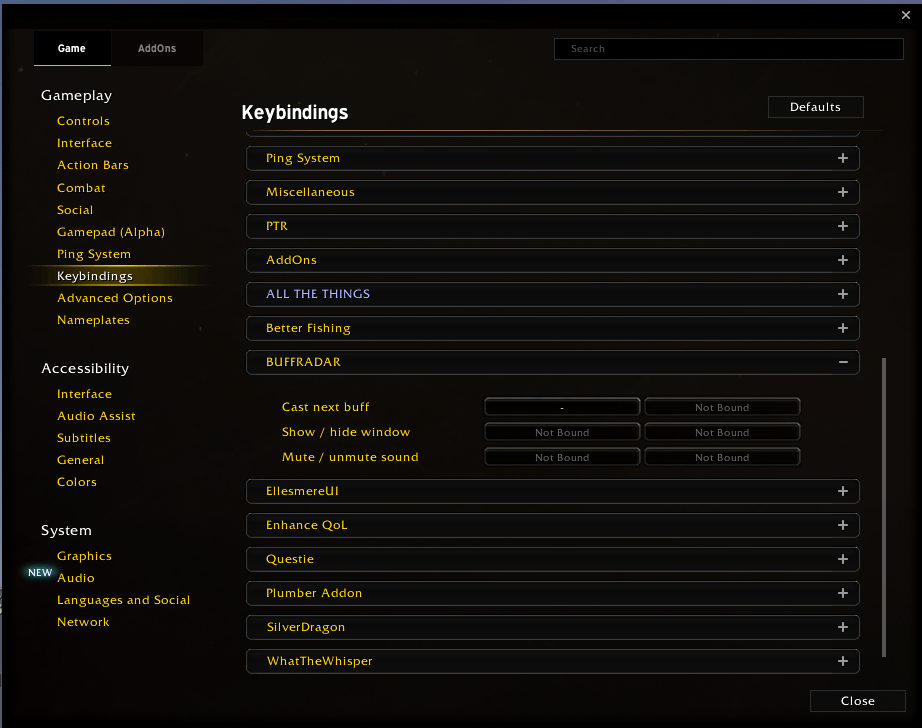This screenshot has height=728, width=922.
Task: Set secondary key for Mute / unmute sound
Action: click(x=722, y=457)
